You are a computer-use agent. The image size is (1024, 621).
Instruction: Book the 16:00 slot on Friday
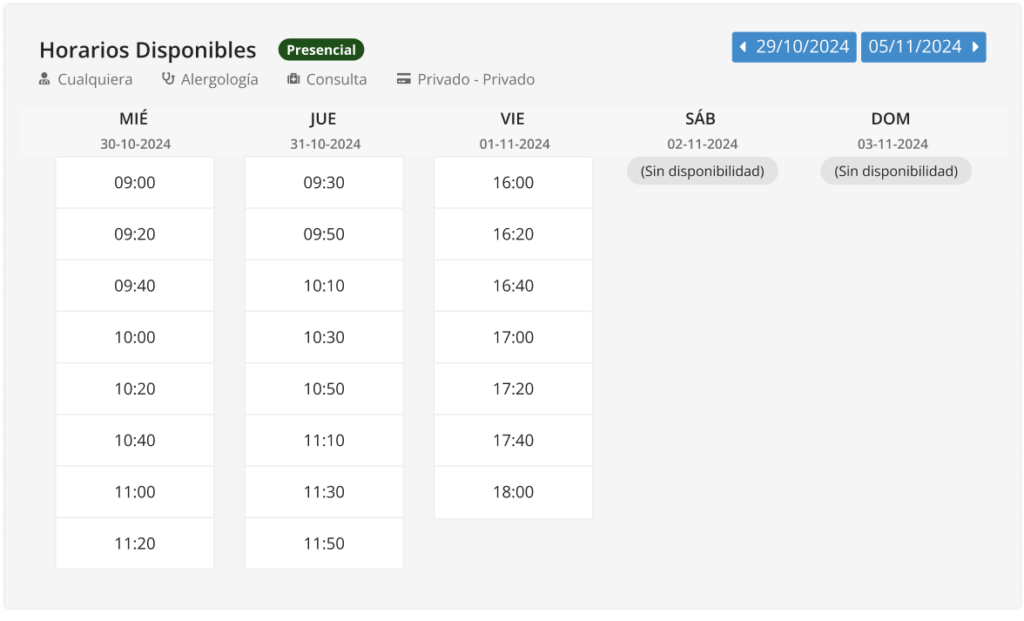pos(513,183)
